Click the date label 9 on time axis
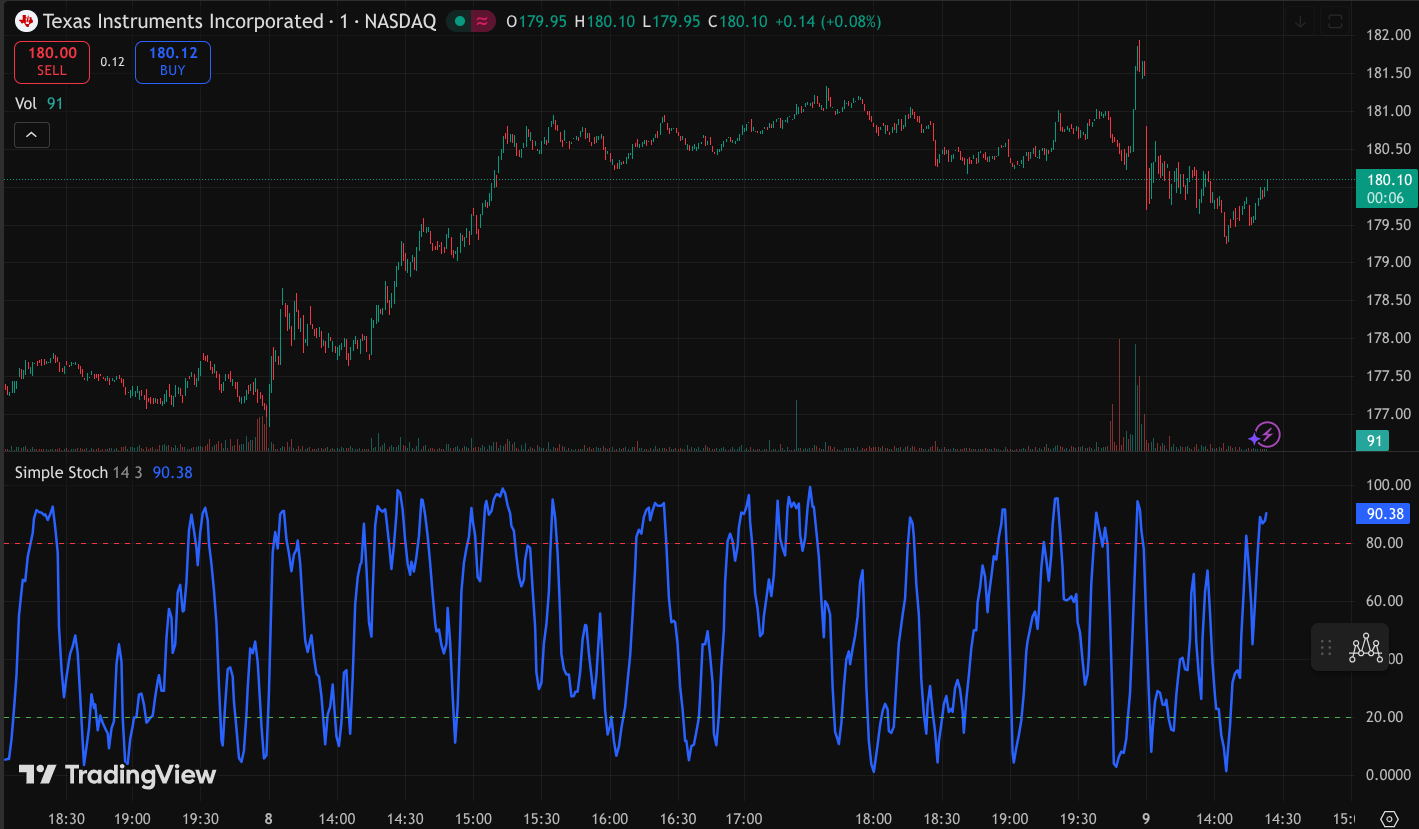Image resolution: width=1419 pixels, height=829 pixels. point(1145,818)
